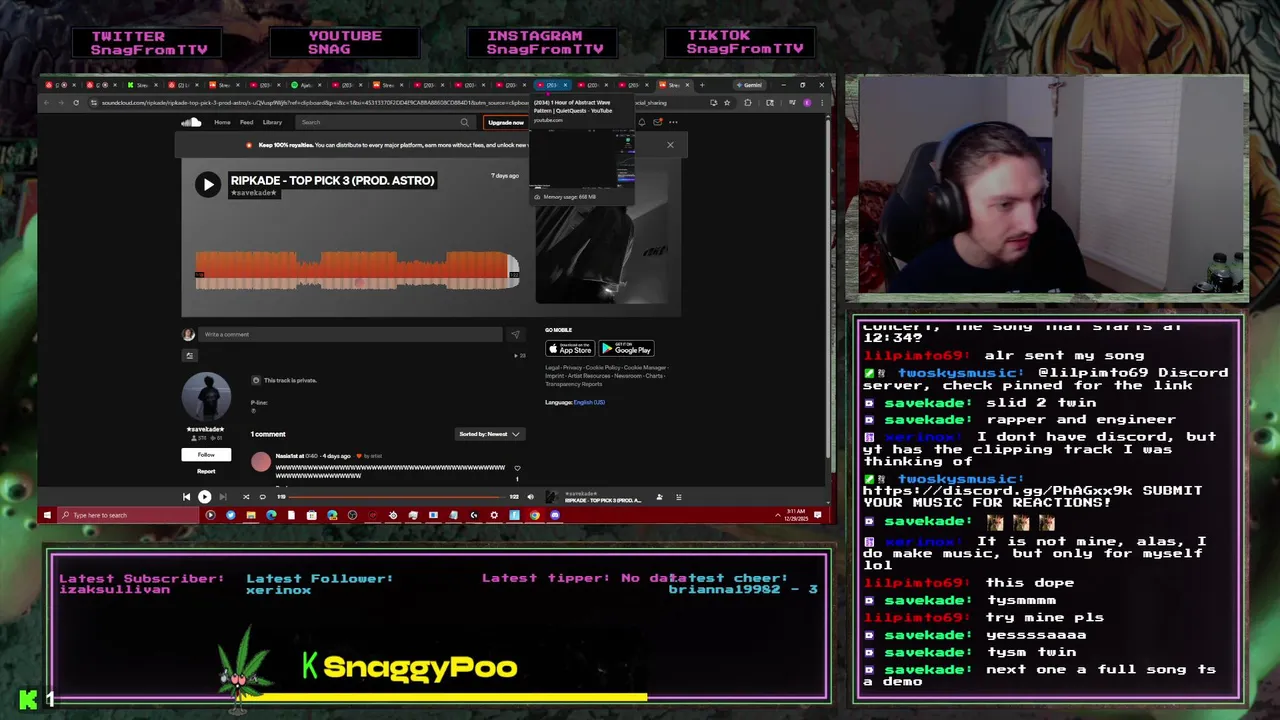Open the savekade profile avatar

(x=206, y=397)
